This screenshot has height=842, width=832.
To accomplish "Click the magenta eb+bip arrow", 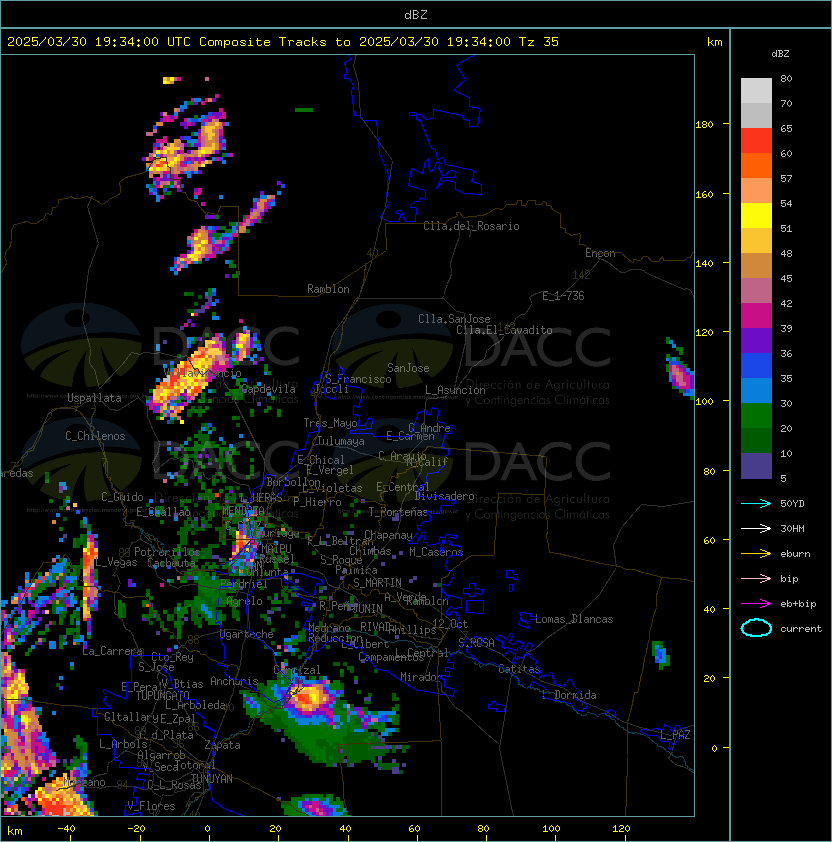I will (756, 604).
